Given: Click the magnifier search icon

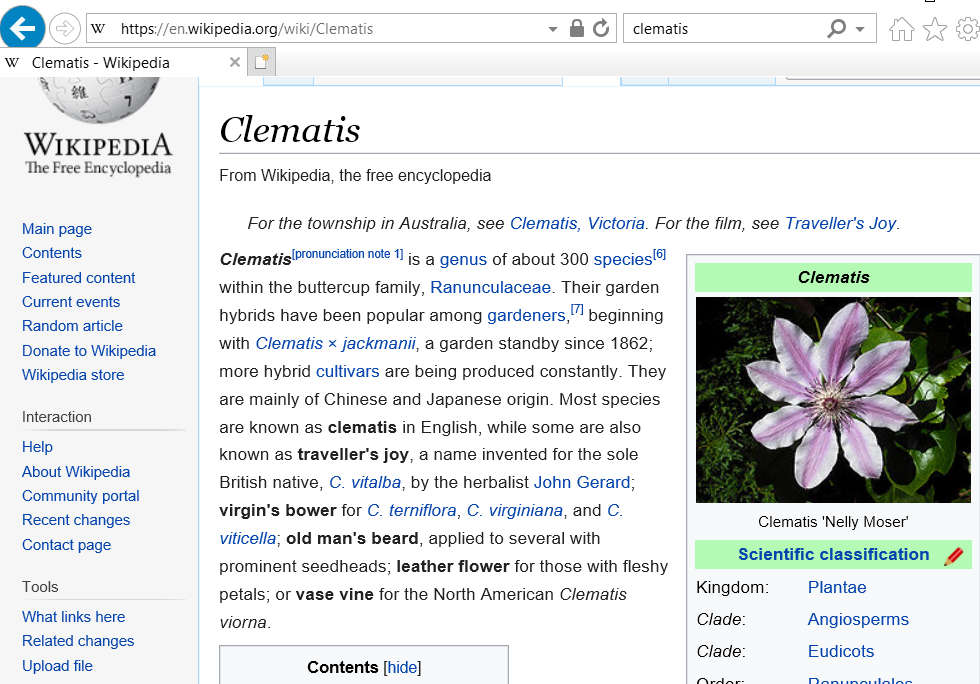Looking at the screenshot, I should [836, 28].
